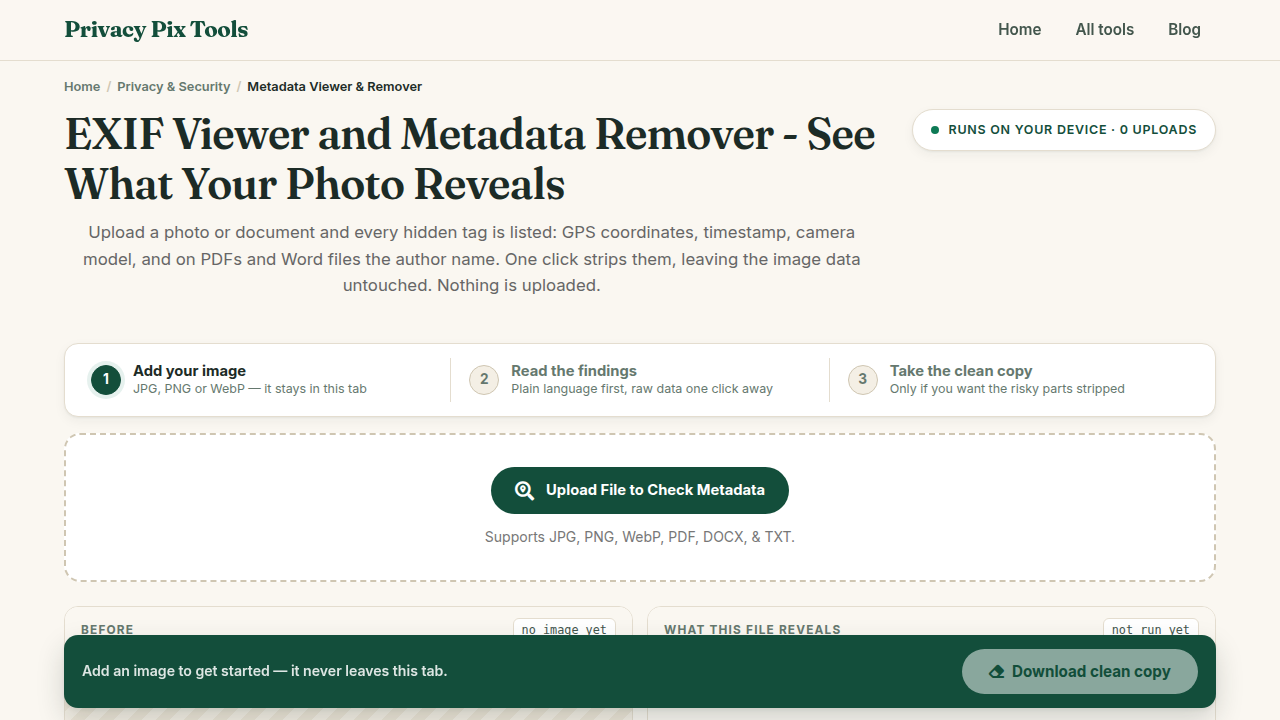Click the Runs on your device badge

(1063, 130)
